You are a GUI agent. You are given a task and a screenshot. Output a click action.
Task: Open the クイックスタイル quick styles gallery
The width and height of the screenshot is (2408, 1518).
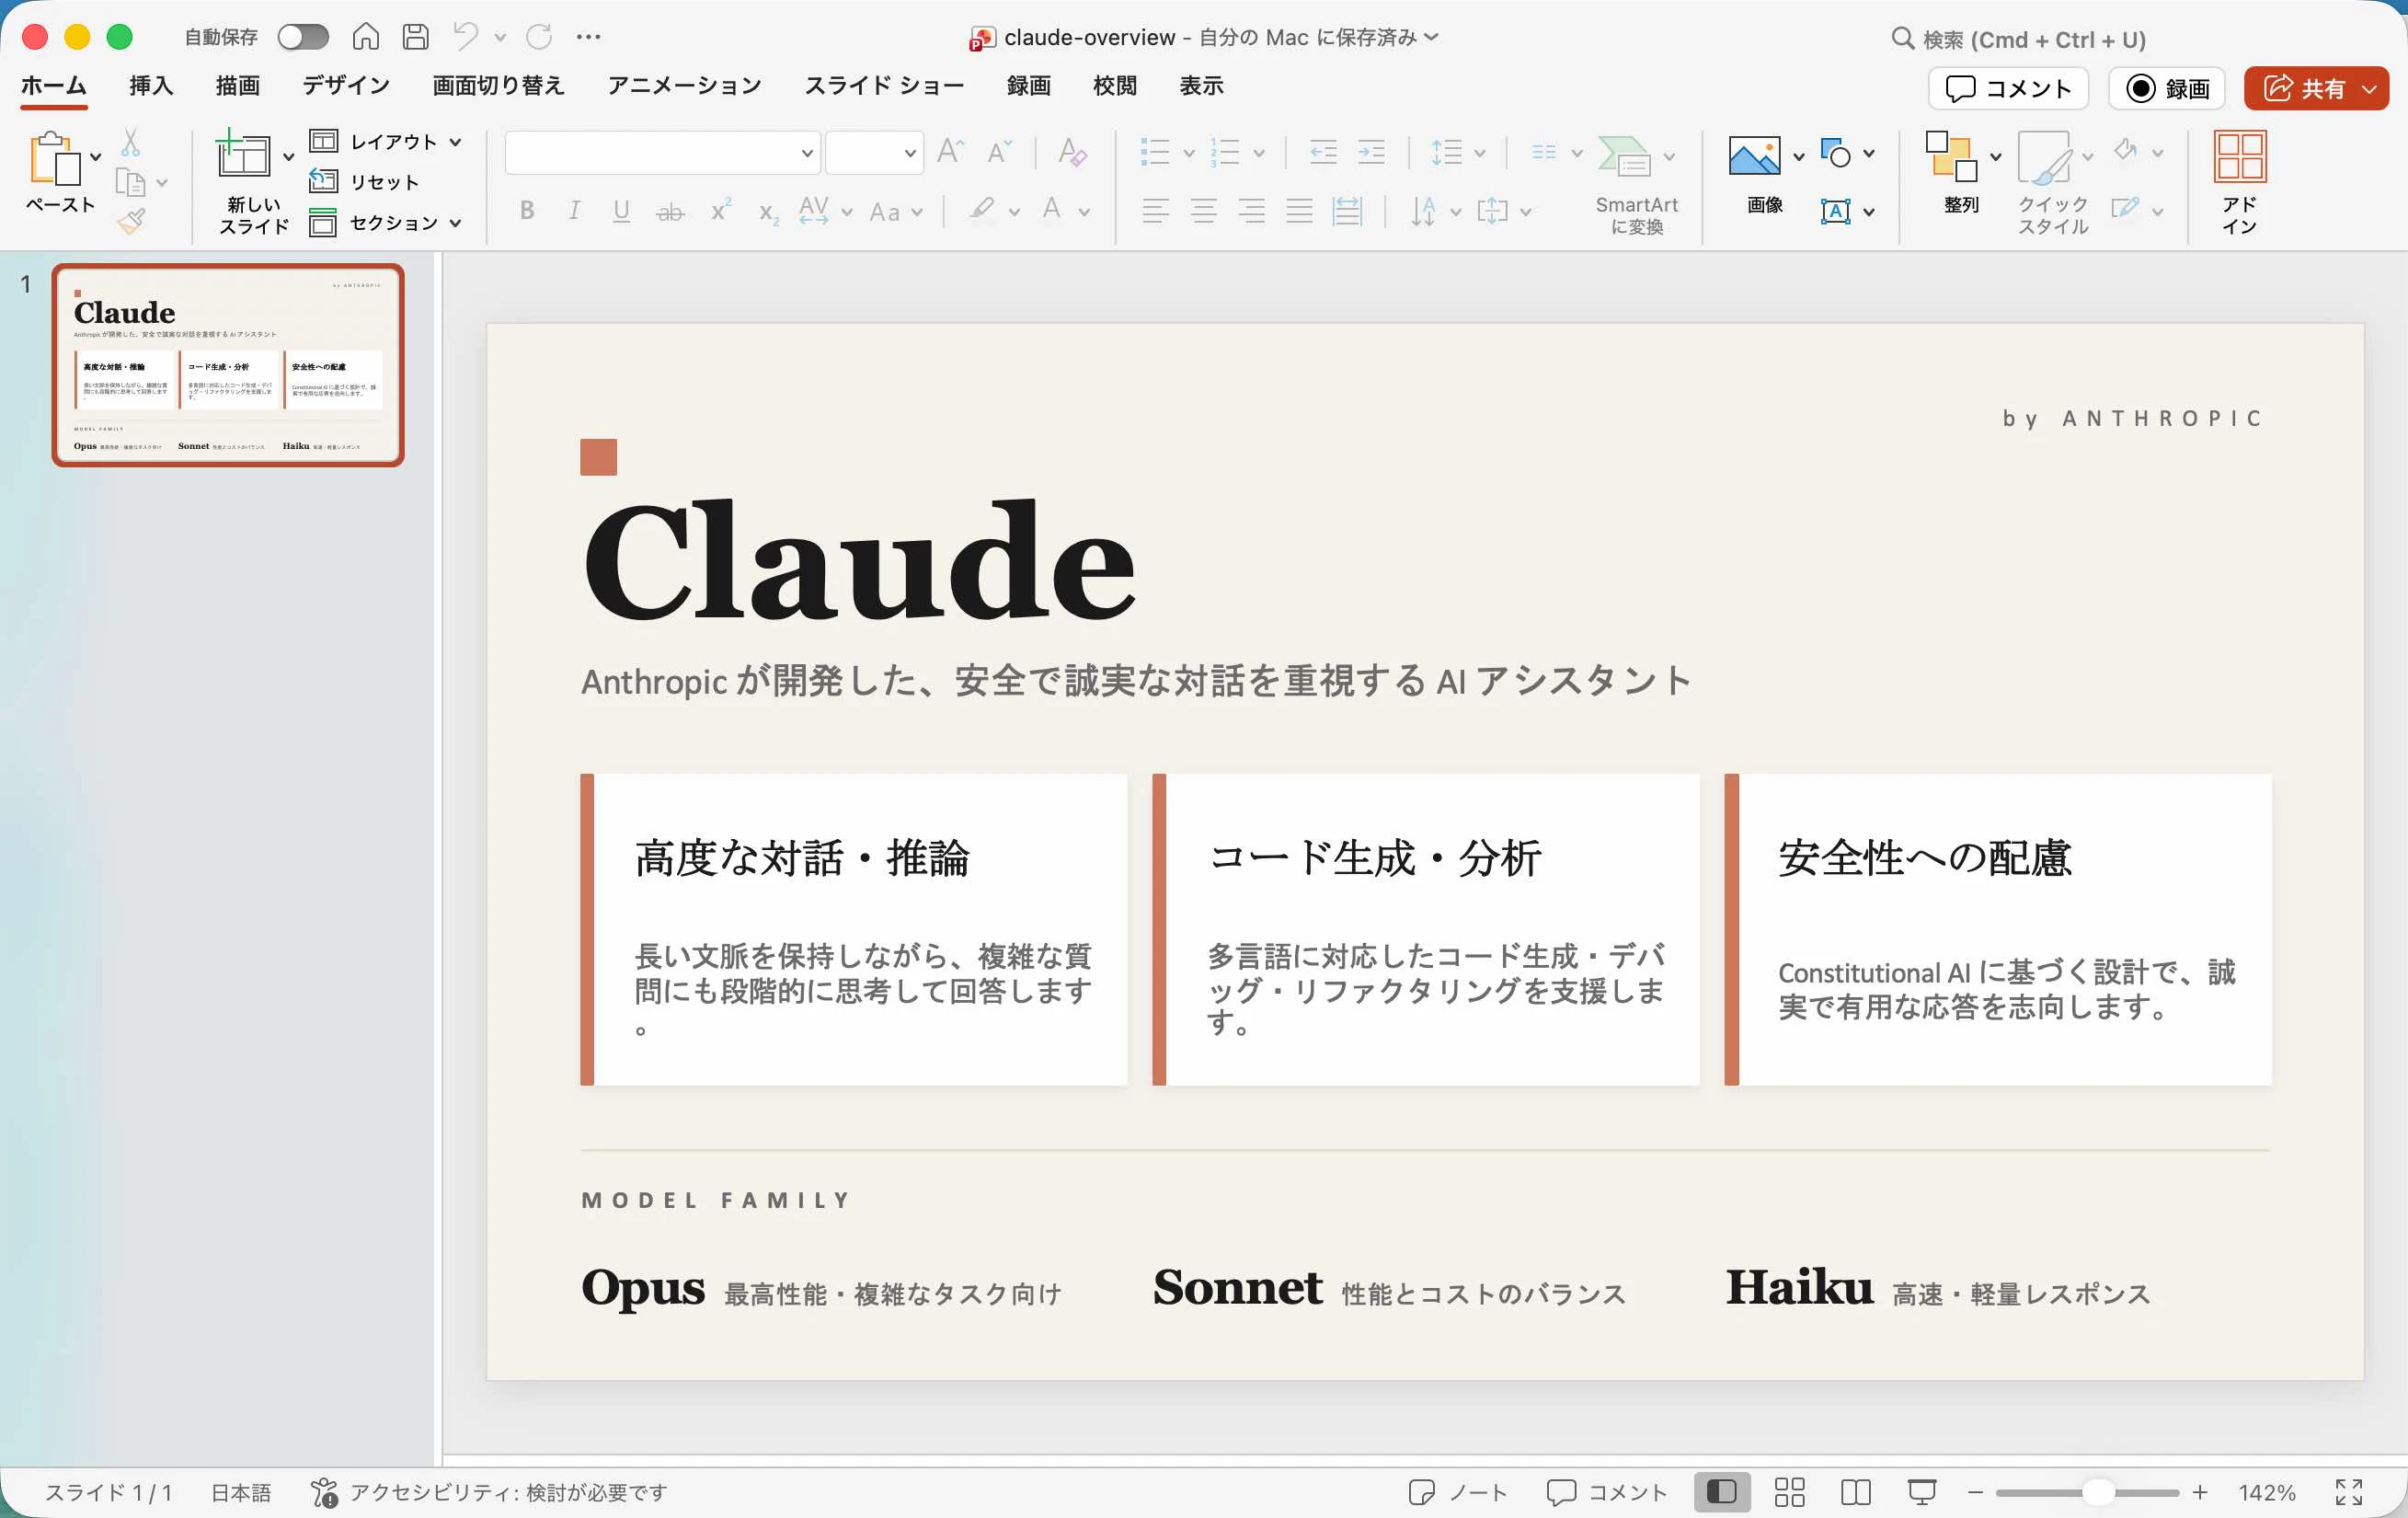click(2044, 157)
